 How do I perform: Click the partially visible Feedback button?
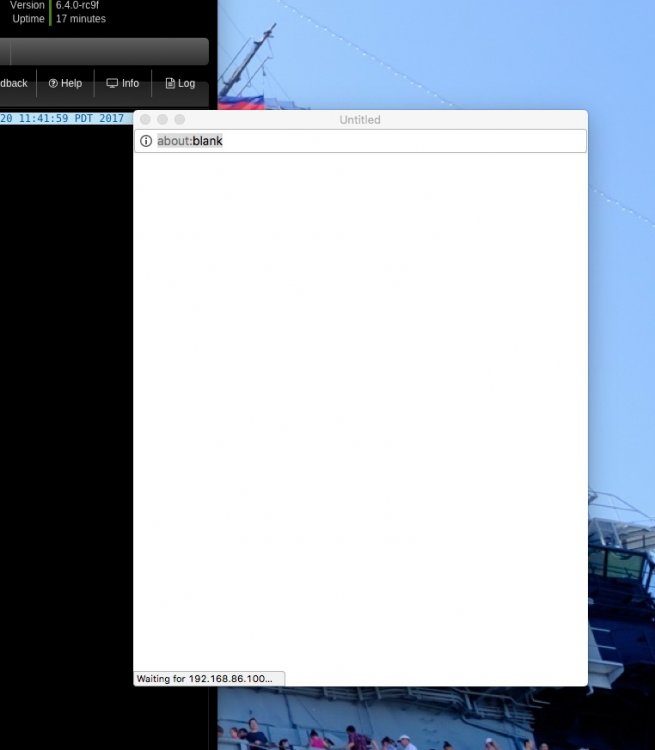tap(14, 83)
